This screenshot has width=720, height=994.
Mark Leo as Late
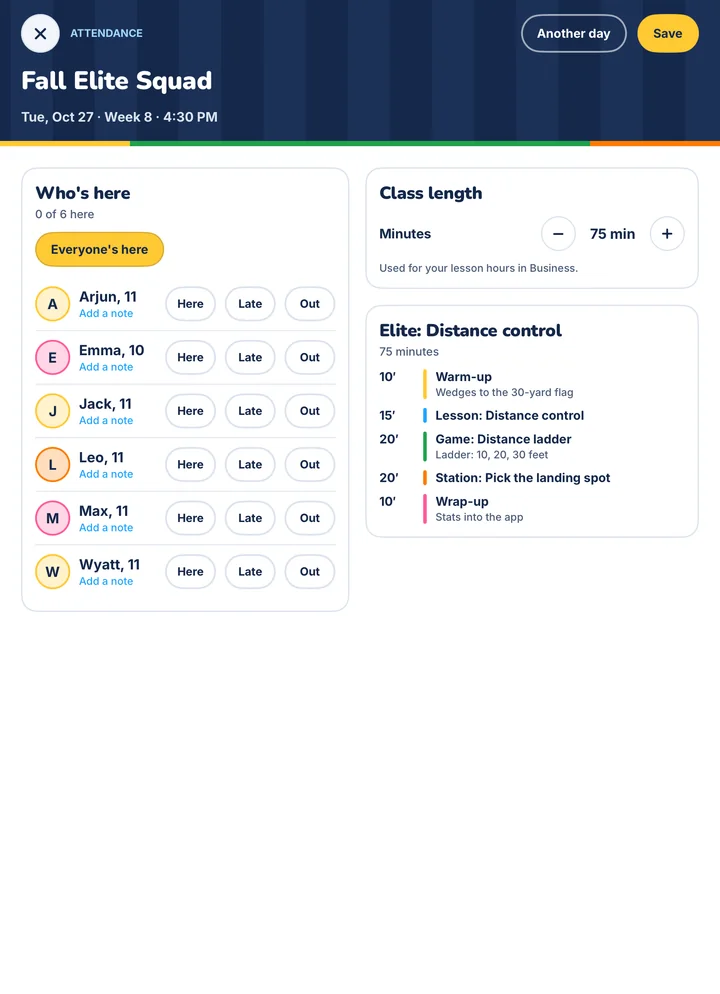[250, 465]
